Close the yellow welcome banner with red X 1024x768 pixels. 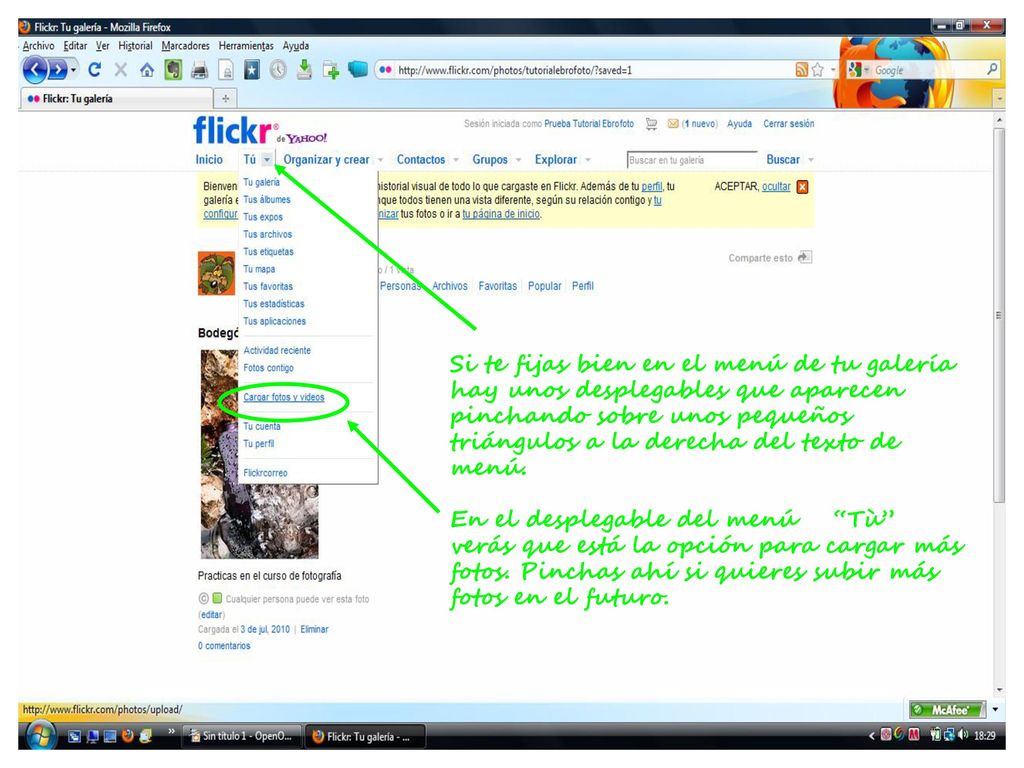tap(803, 187)
